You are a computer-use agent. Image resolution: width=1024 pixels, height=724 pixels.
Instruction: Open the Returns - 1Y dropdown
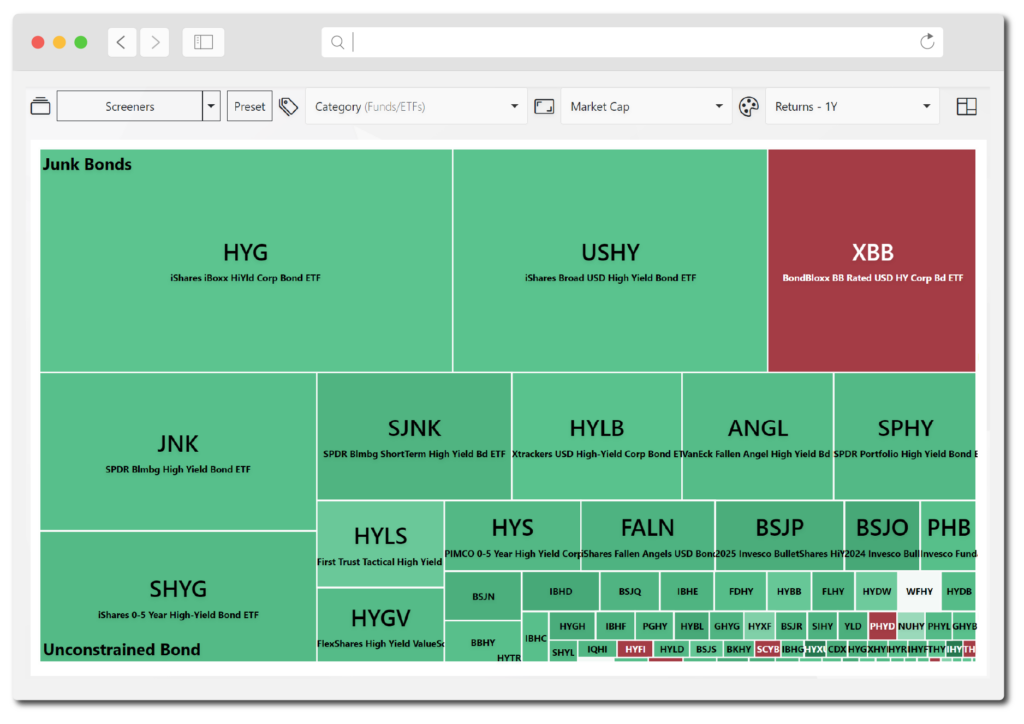coord(851,105)
